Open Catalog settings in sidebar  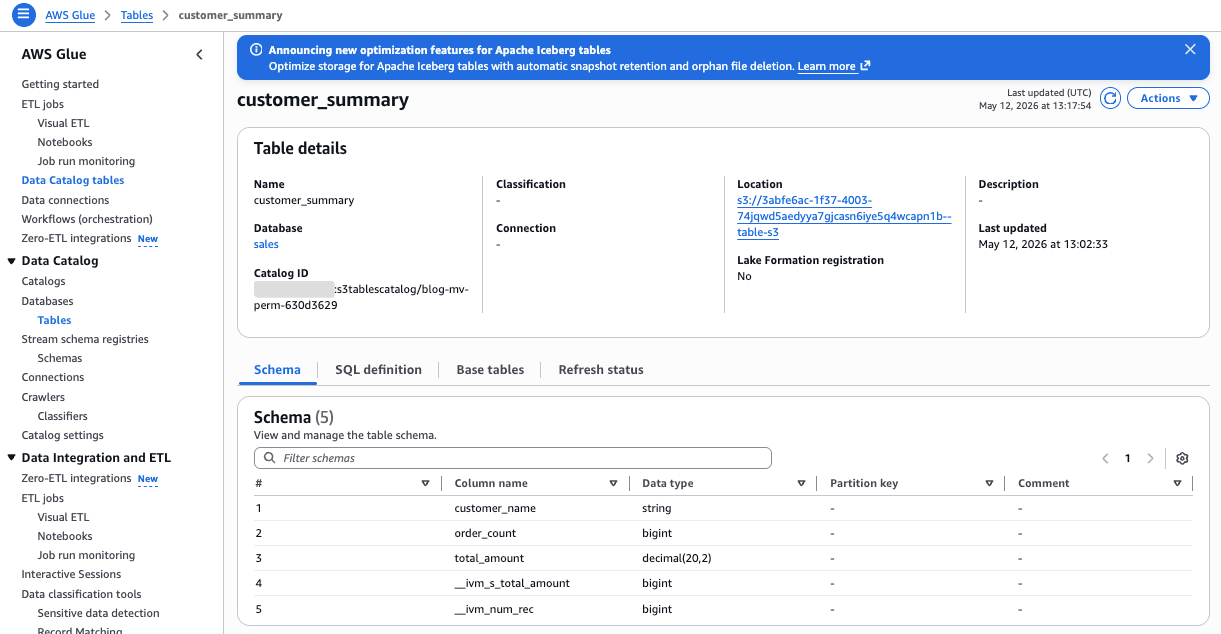point(62,435)
